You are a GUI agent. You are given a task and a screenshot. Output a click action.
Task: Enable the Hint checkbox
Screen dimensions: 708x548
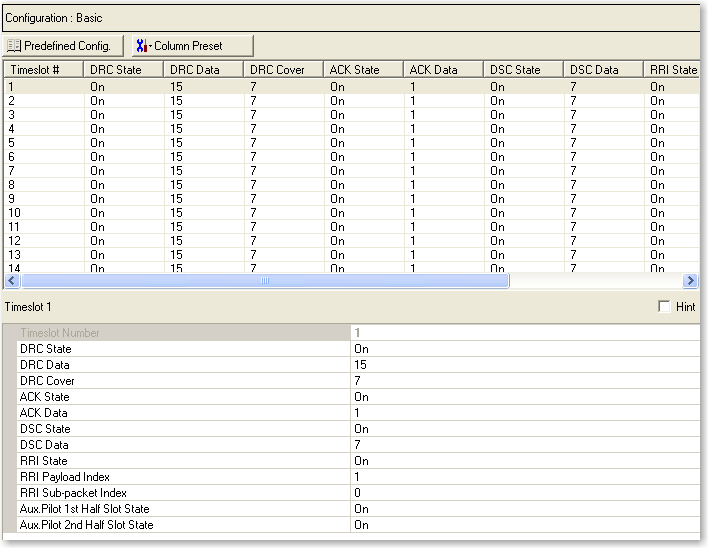[x=664, y=307]
